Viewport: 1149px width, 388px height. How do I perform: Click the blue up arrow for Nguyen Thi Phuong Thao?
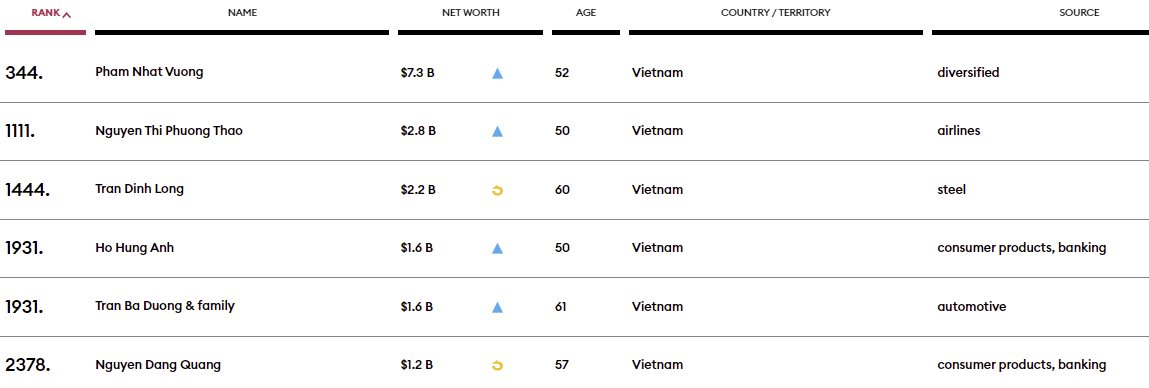click(x=498, y=131)
